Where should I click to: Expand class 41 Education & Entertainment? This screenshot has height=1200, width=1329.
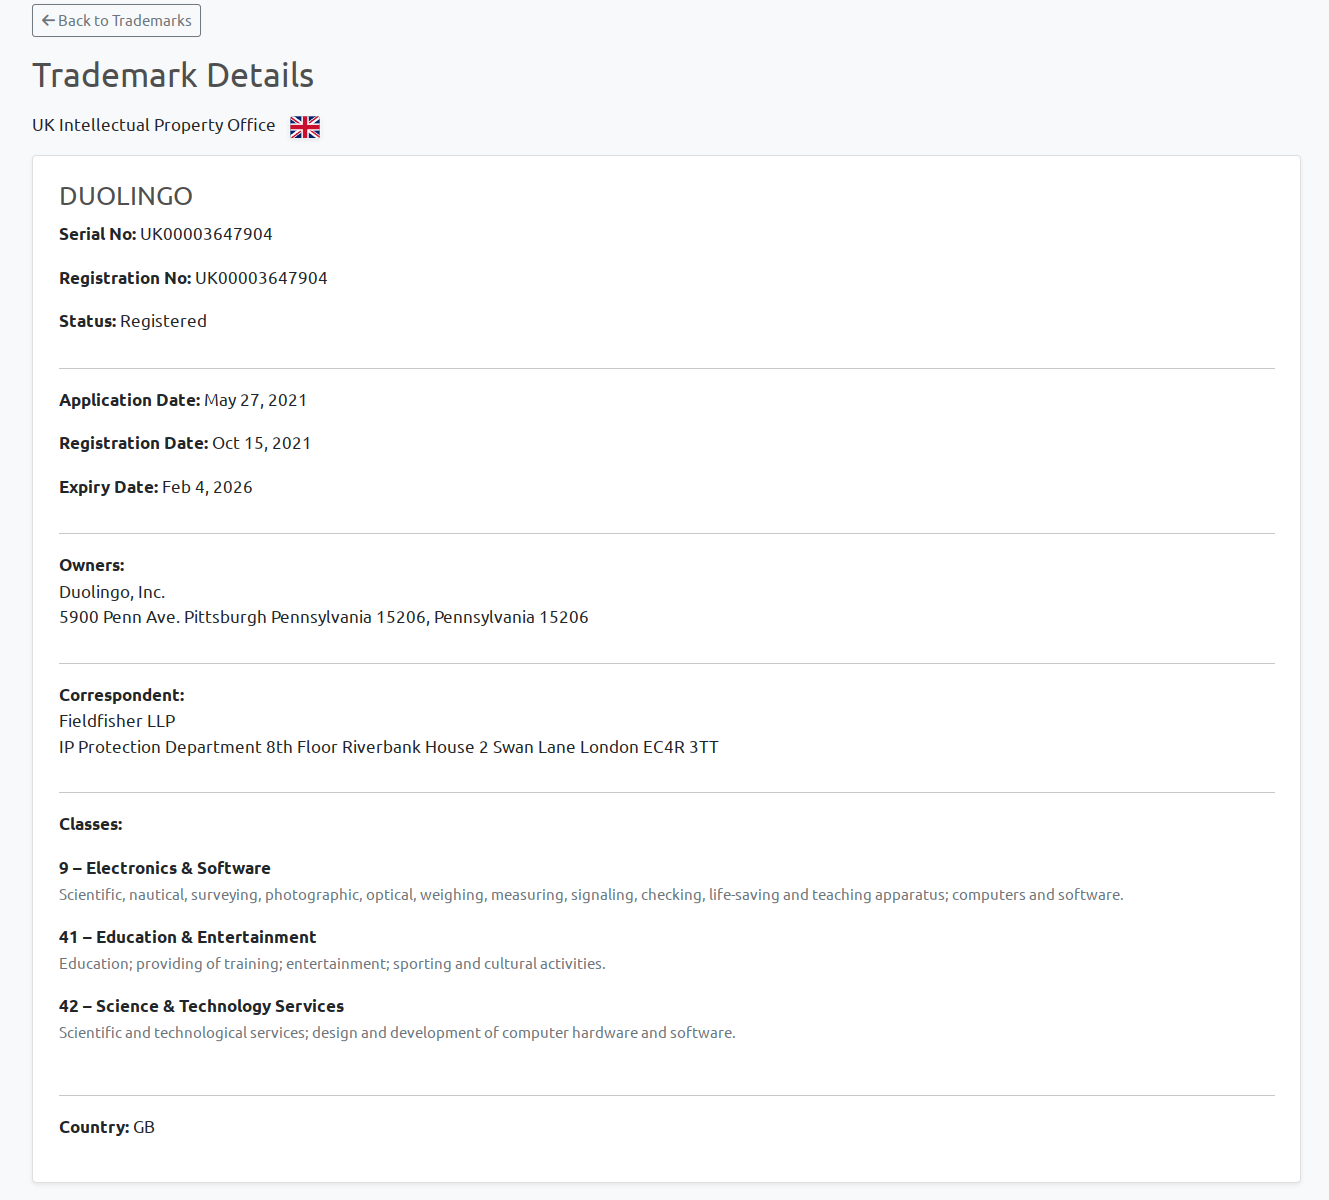(187, 937)
